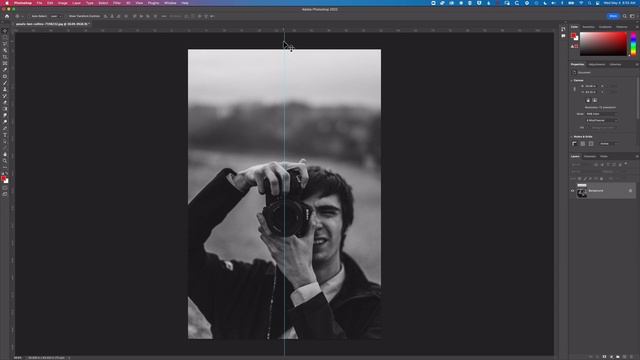640x360 pixels.
Task: Select the Rectangular Marquee tool
Action: 5,37
